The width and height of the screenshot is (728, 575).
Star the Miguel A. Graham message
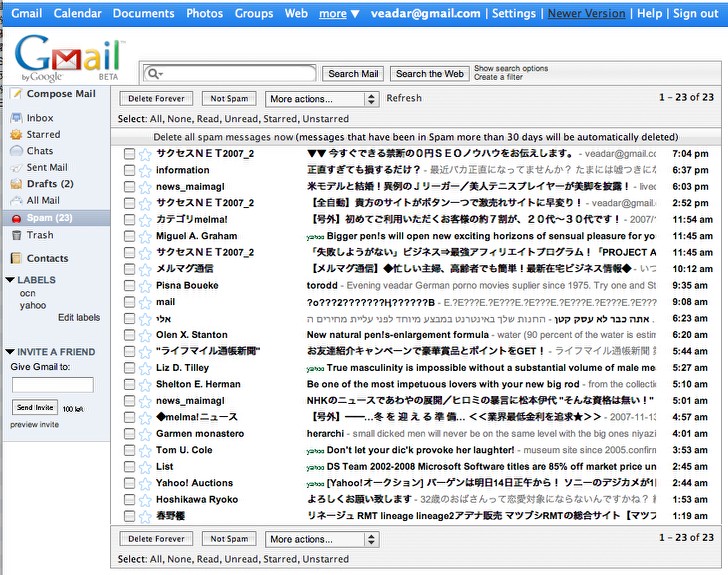click(x=145, y=236)
